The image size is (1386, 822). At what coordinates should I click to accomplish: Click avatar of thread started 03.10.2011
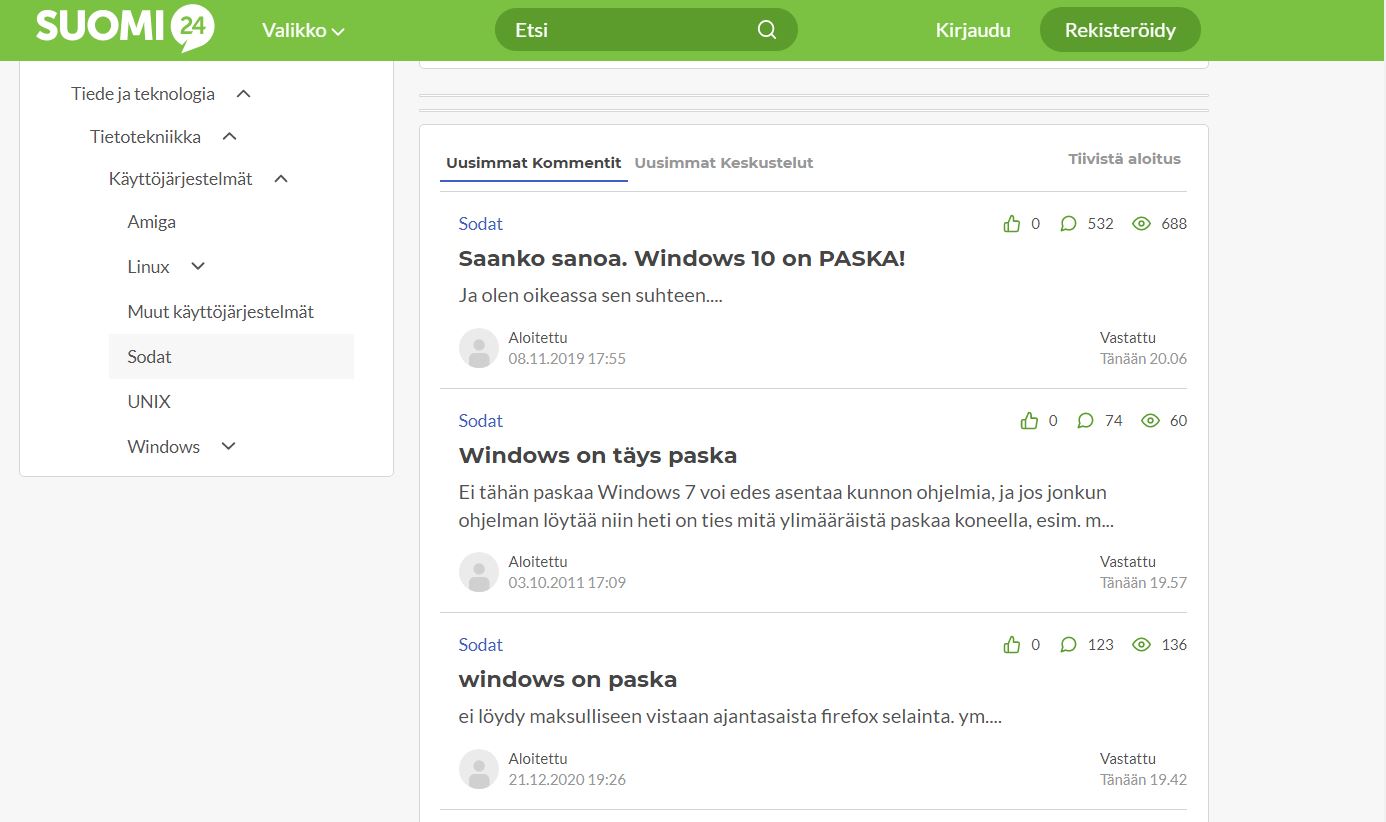(479, 572)
